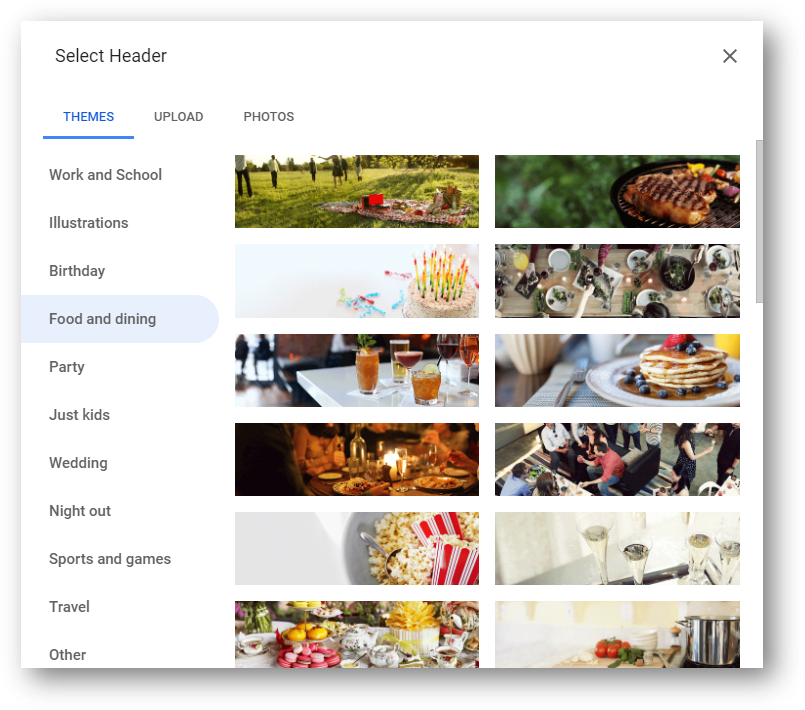Switch to the THEMES tab
The height and width of the screenshot is (710, 805).
tap(88, 117)
